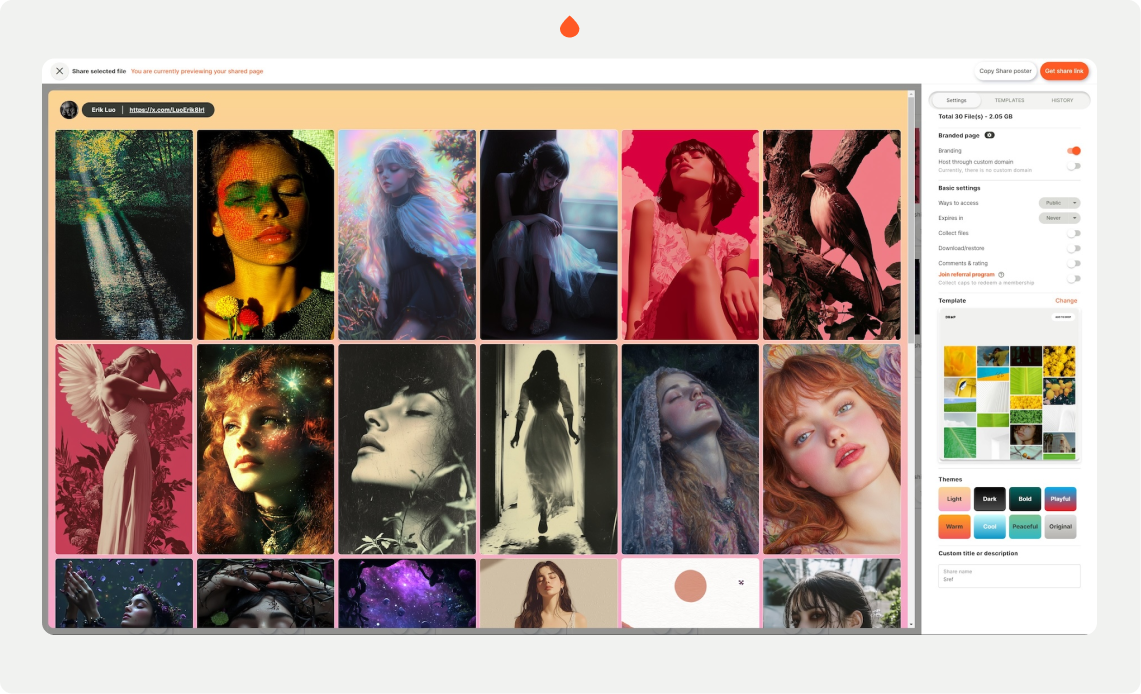Open the praying hands with purple petals image

pyautogui.click(x=124, y=593)
